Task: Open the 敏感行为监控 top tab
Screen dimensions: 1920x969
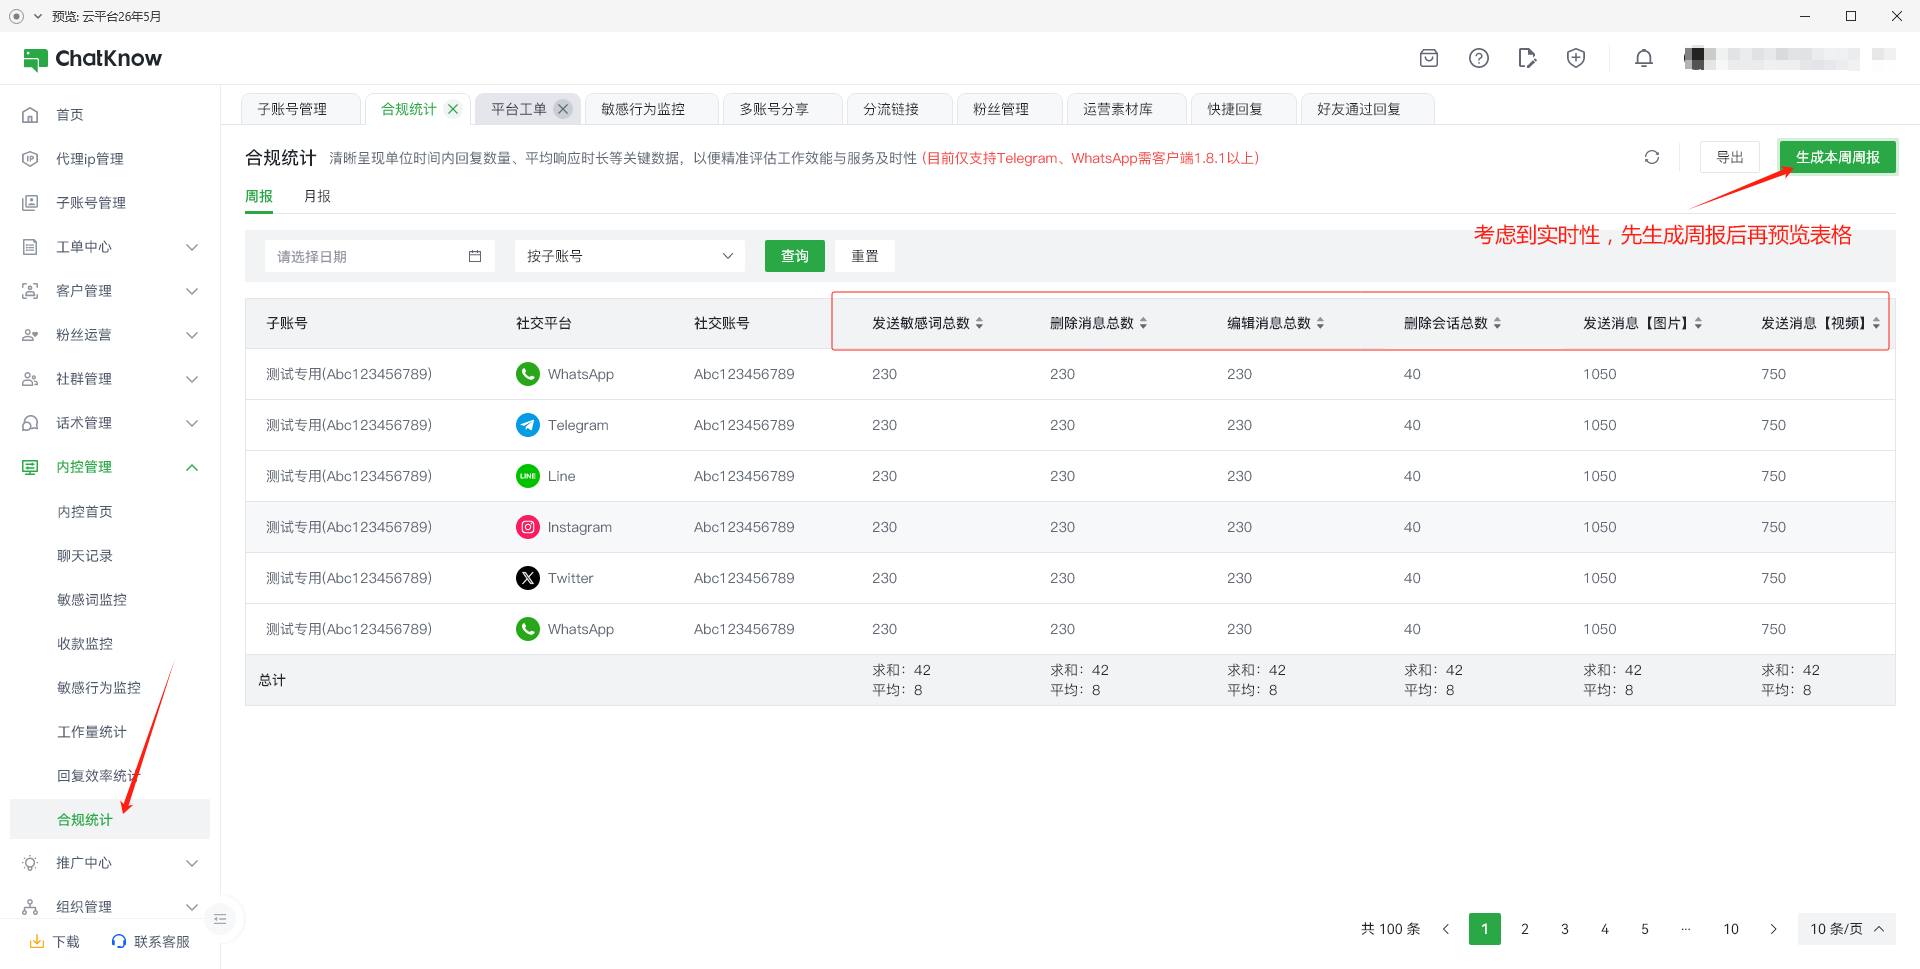Action: coord(643,109)
